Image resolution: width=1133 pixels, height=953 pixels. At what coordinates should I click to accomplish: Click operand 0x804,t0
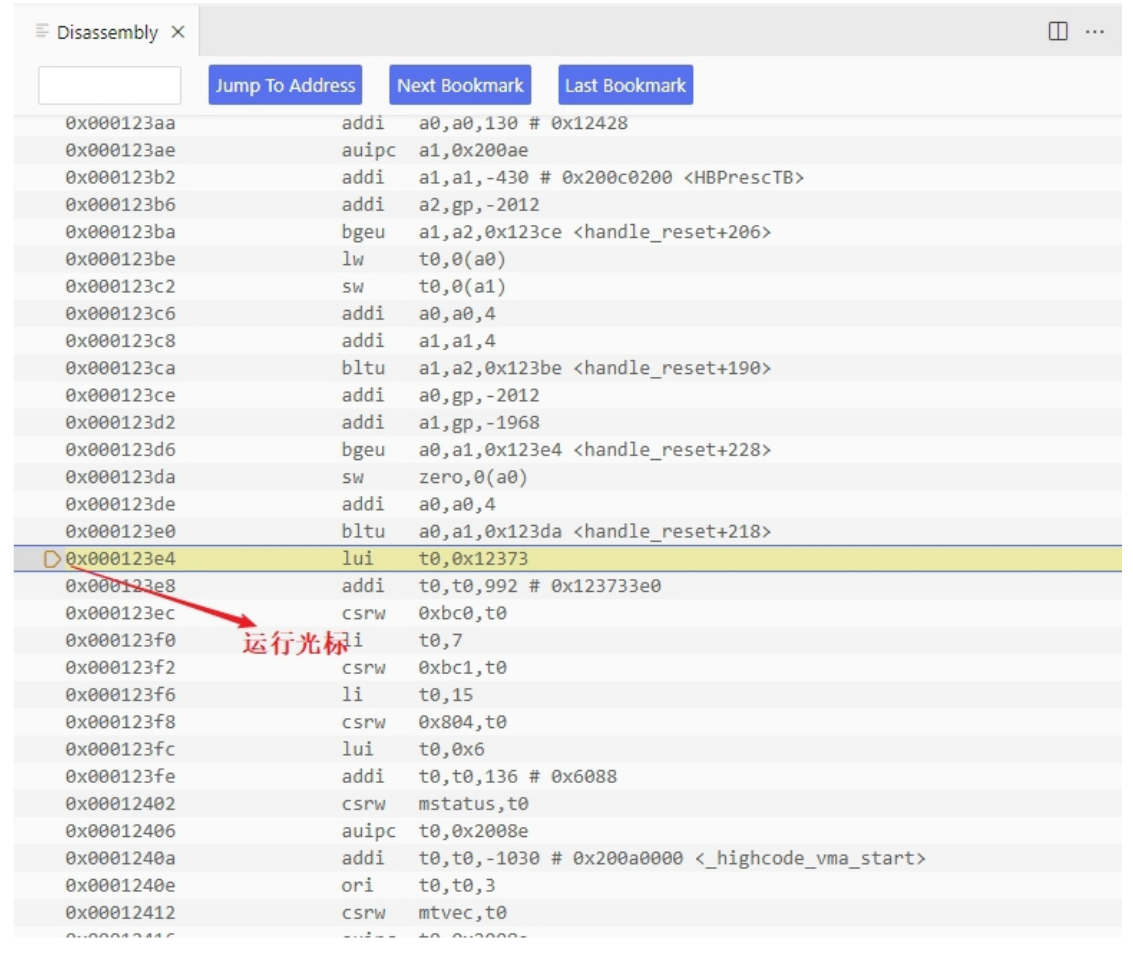462,722
